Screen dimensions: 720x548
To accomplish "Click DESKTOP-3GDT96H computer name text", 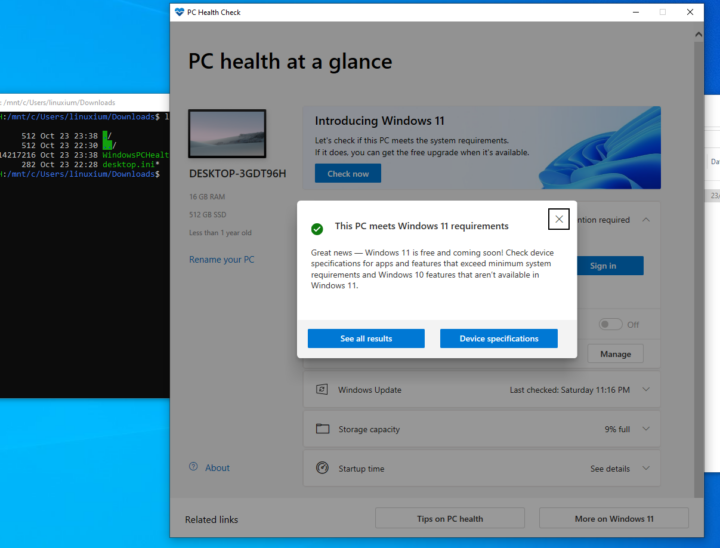I will point(237,174).
